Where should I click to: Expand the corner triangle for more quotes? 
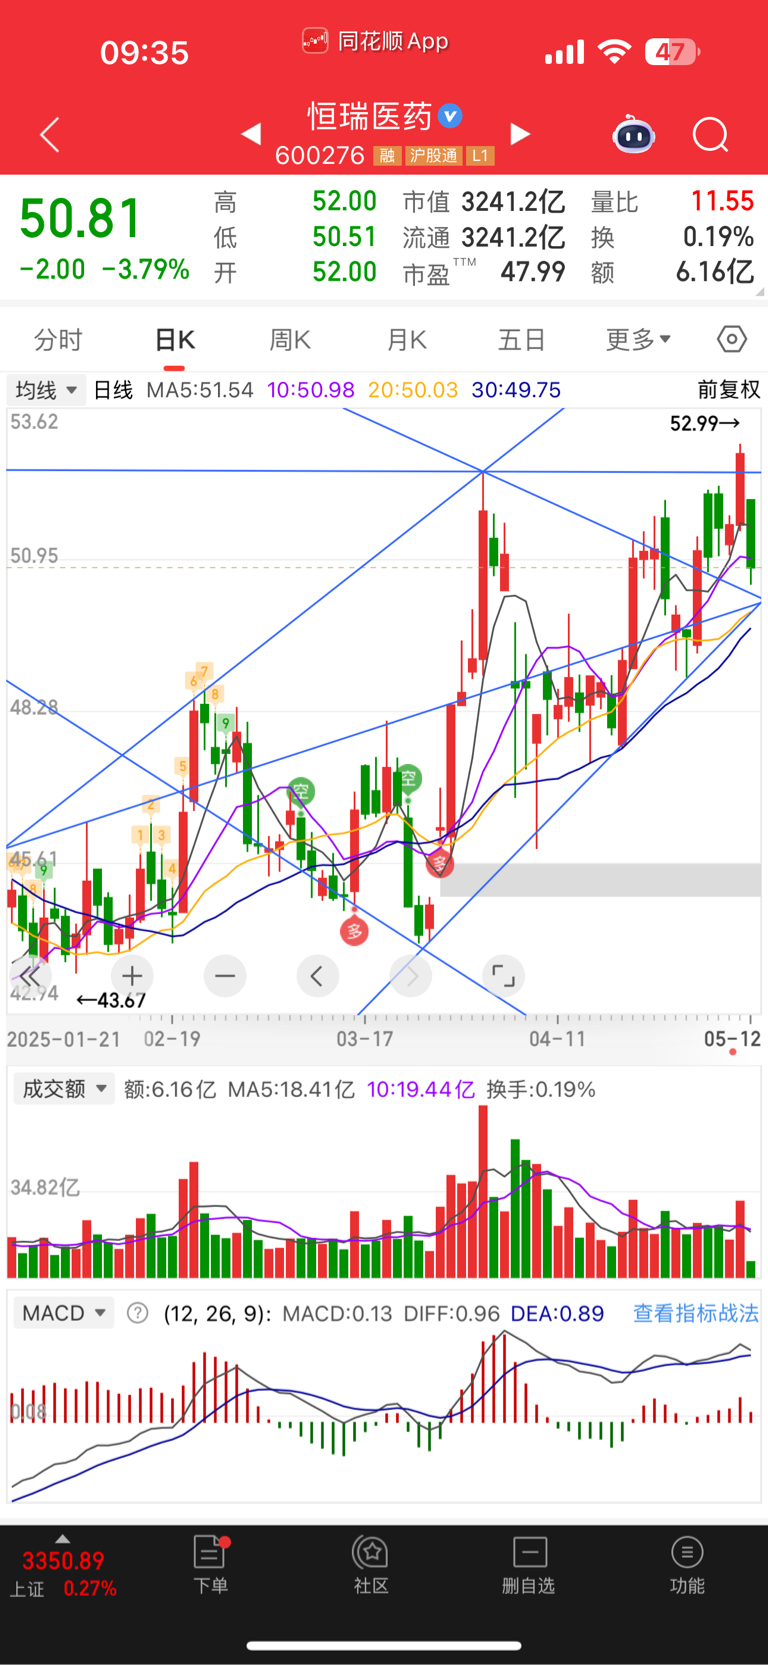[x=760, y=291]
